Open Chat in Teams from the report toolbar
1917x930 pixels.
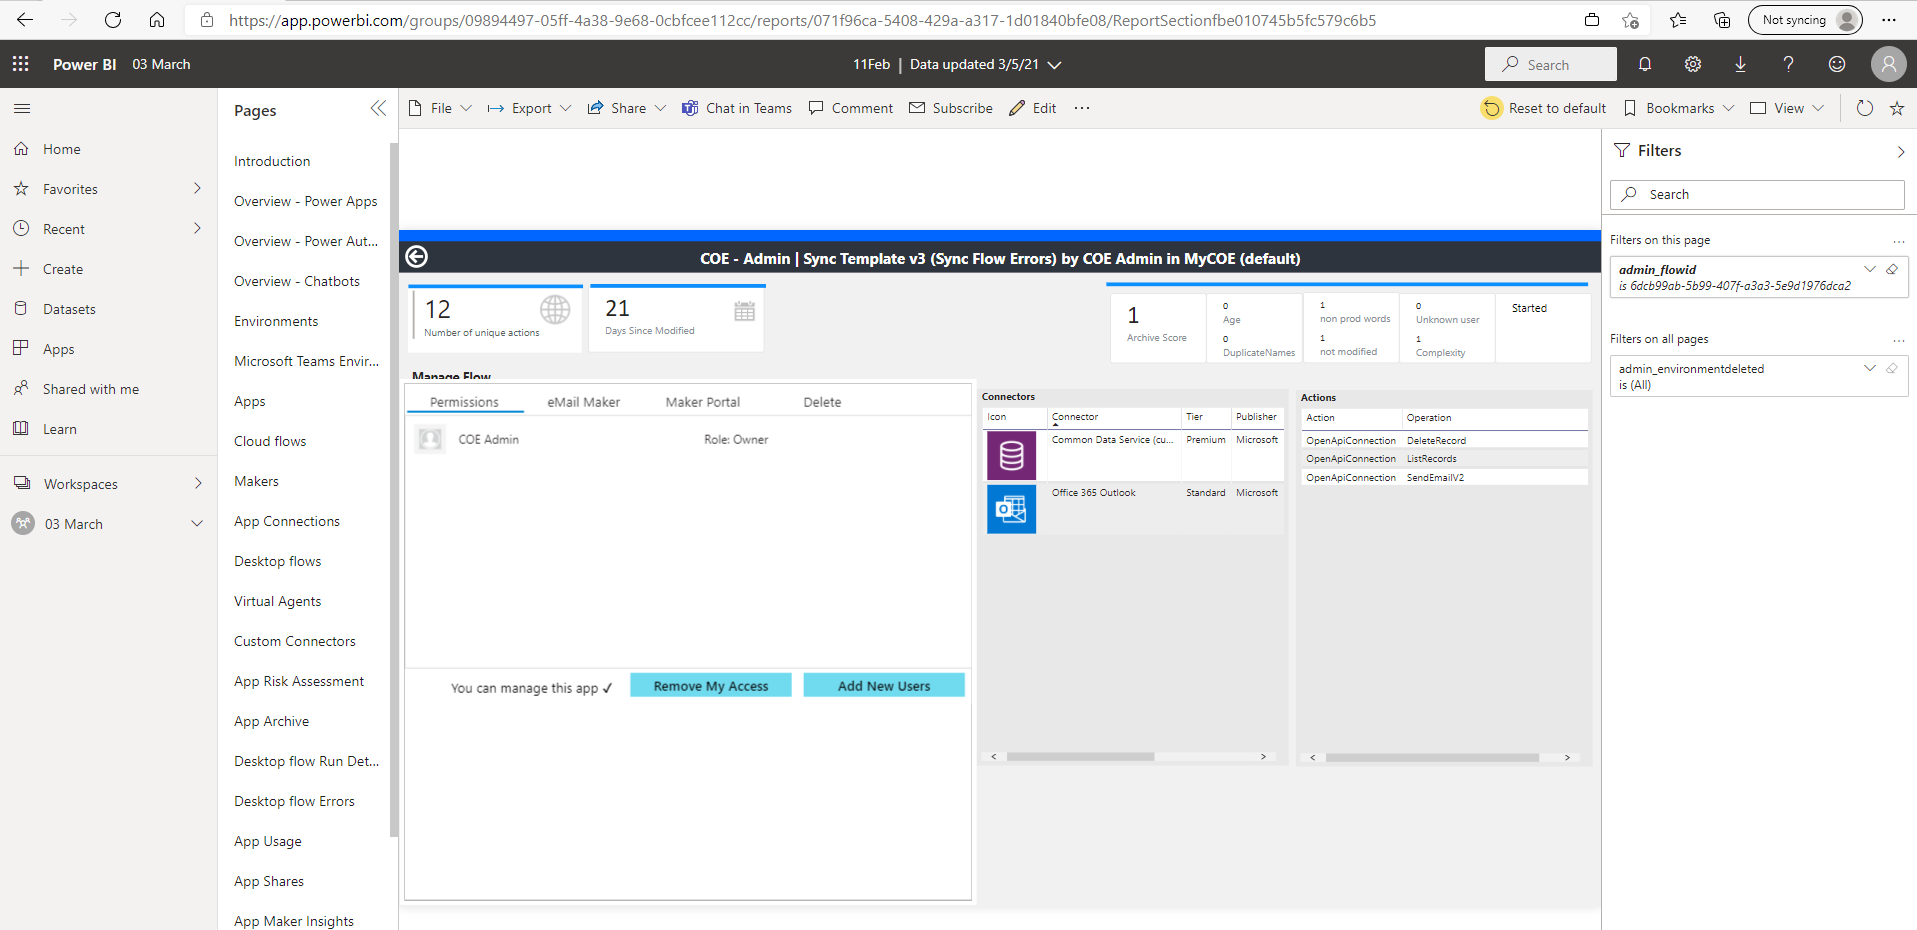[x=737, y=108]
